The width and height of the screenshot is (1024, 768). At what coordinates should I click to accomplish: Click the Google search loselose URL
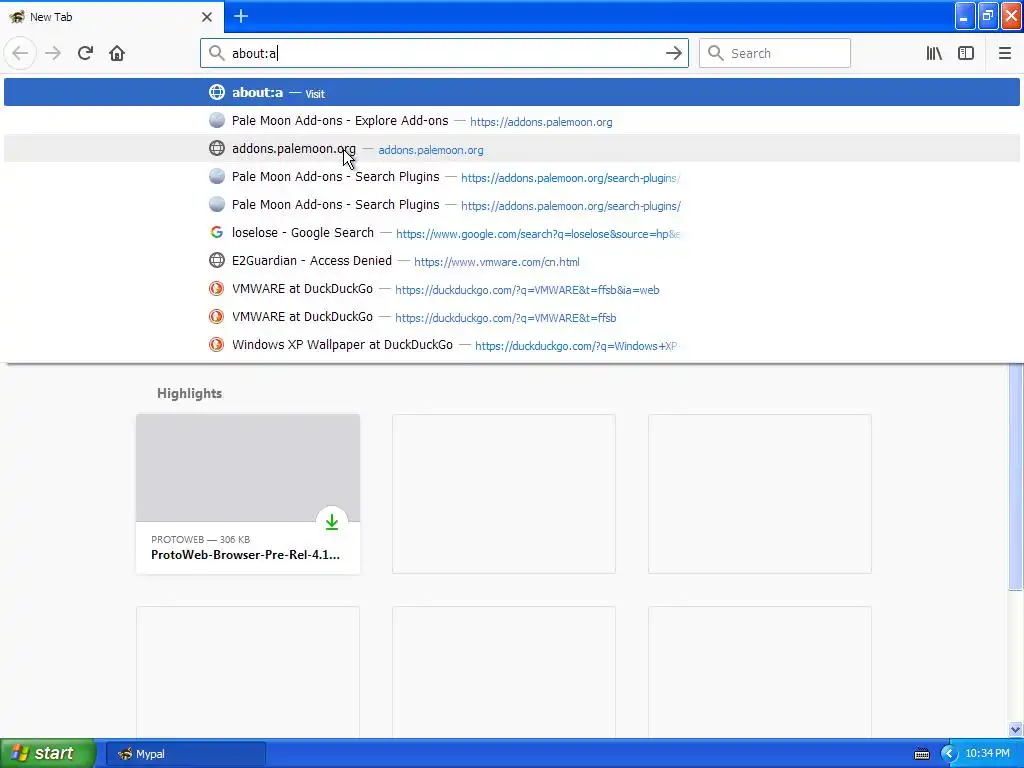pos(537,234)
